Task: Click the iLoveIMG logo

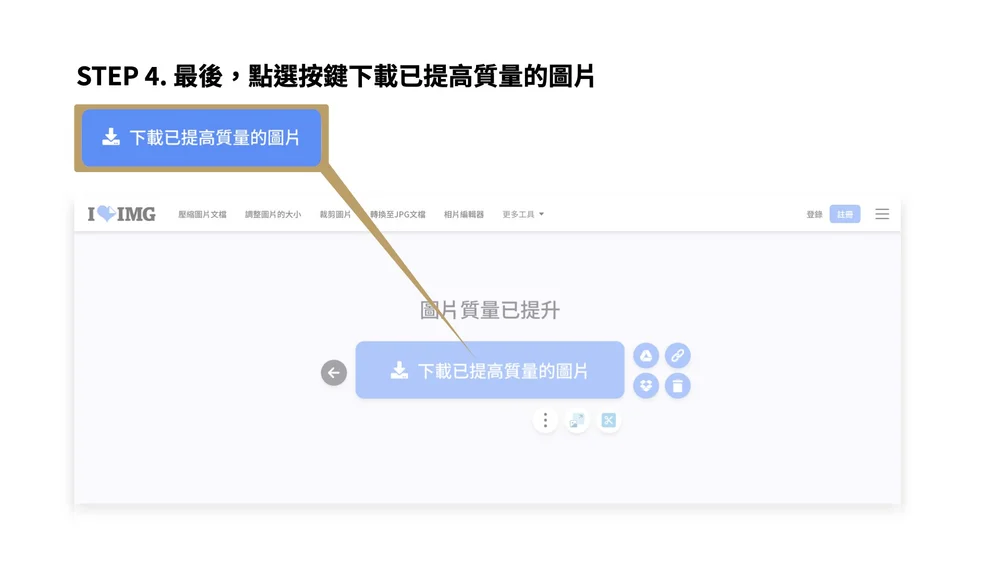Action: click(122, 214)
